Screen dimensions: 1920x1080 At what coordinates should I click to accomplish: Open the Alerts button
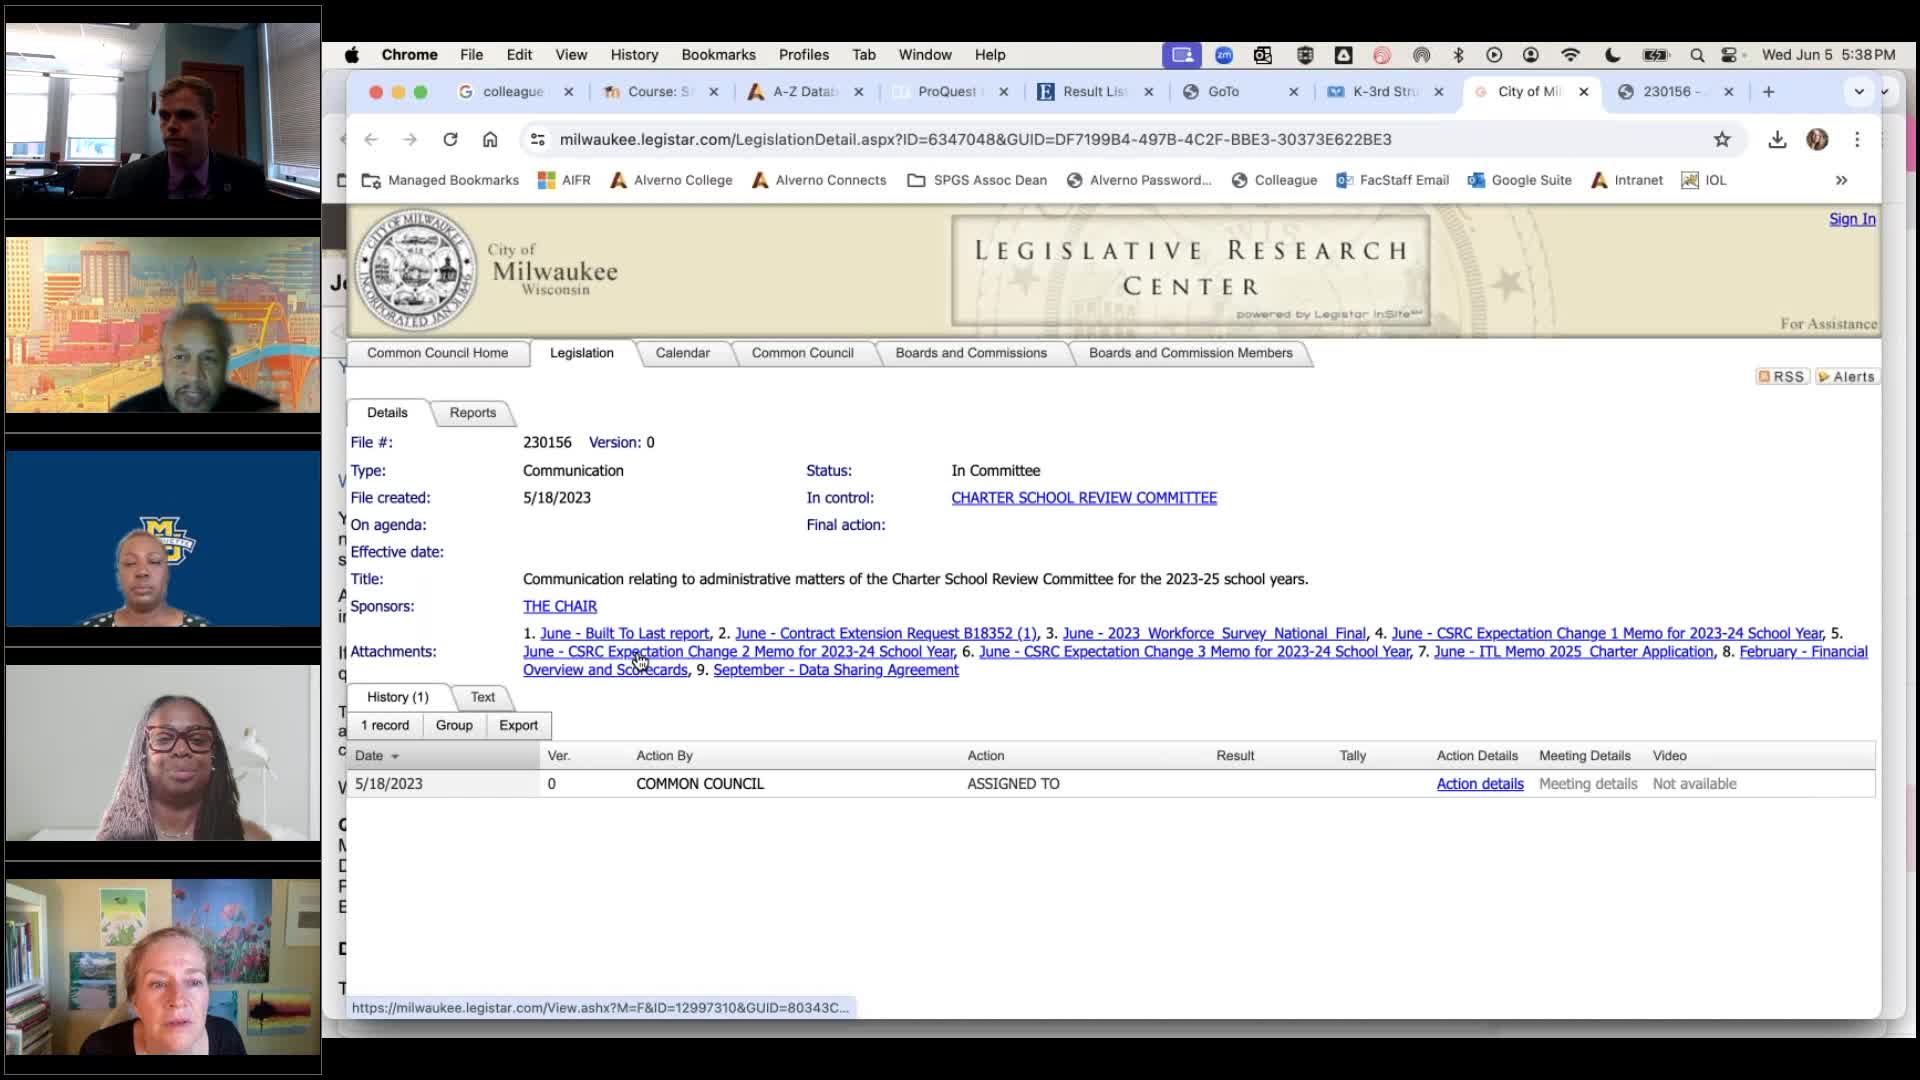pyautogui.click(x=1846, y=377)
